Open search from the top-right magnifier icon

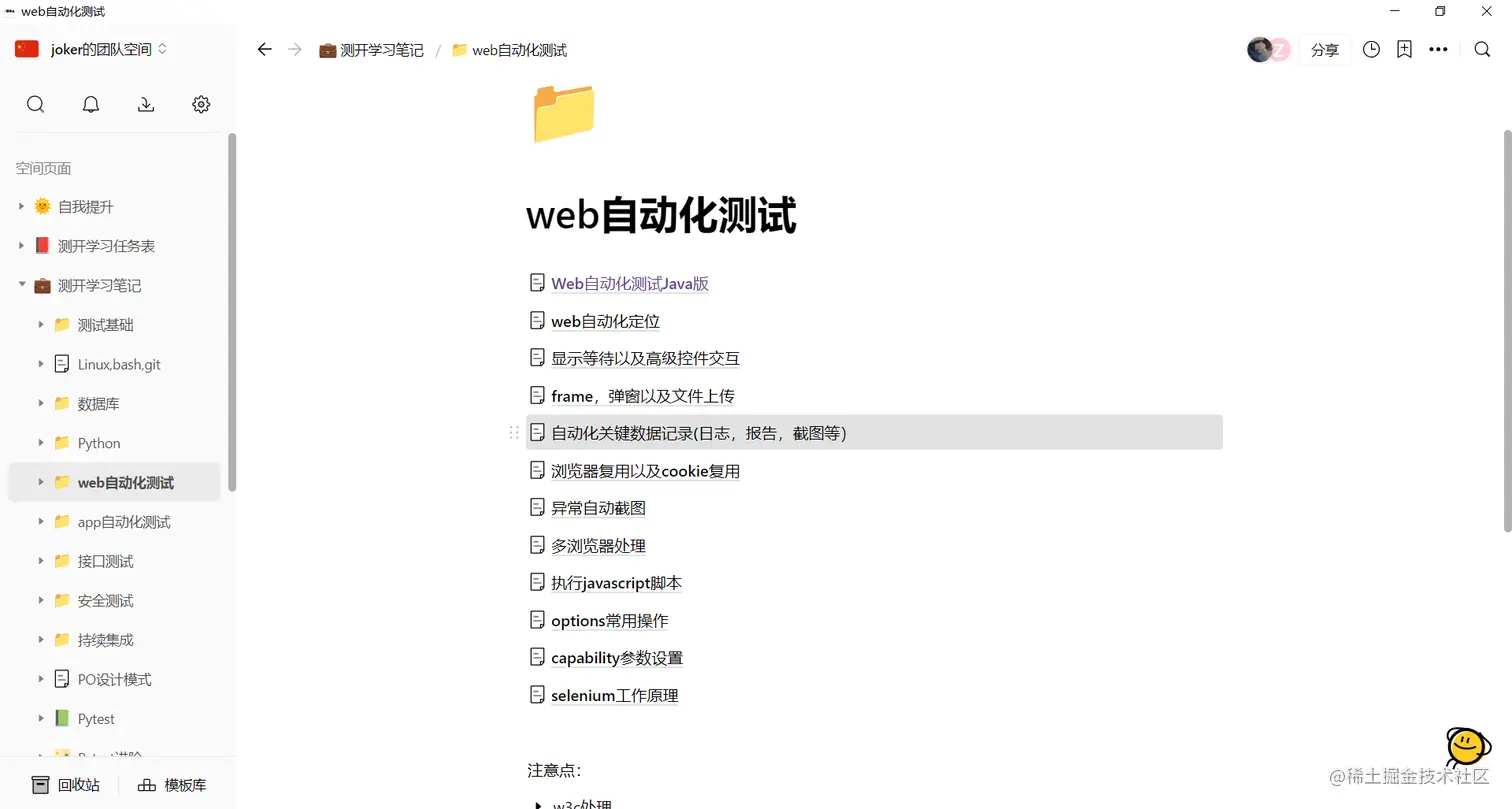click(1482, 49)
